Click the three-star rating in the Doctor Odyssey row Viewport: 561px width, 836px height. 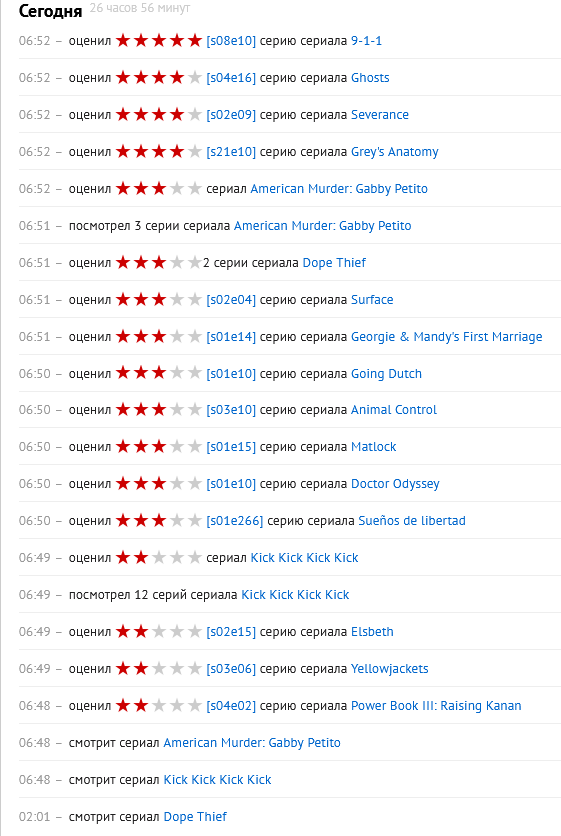click(x=159, y=484)
